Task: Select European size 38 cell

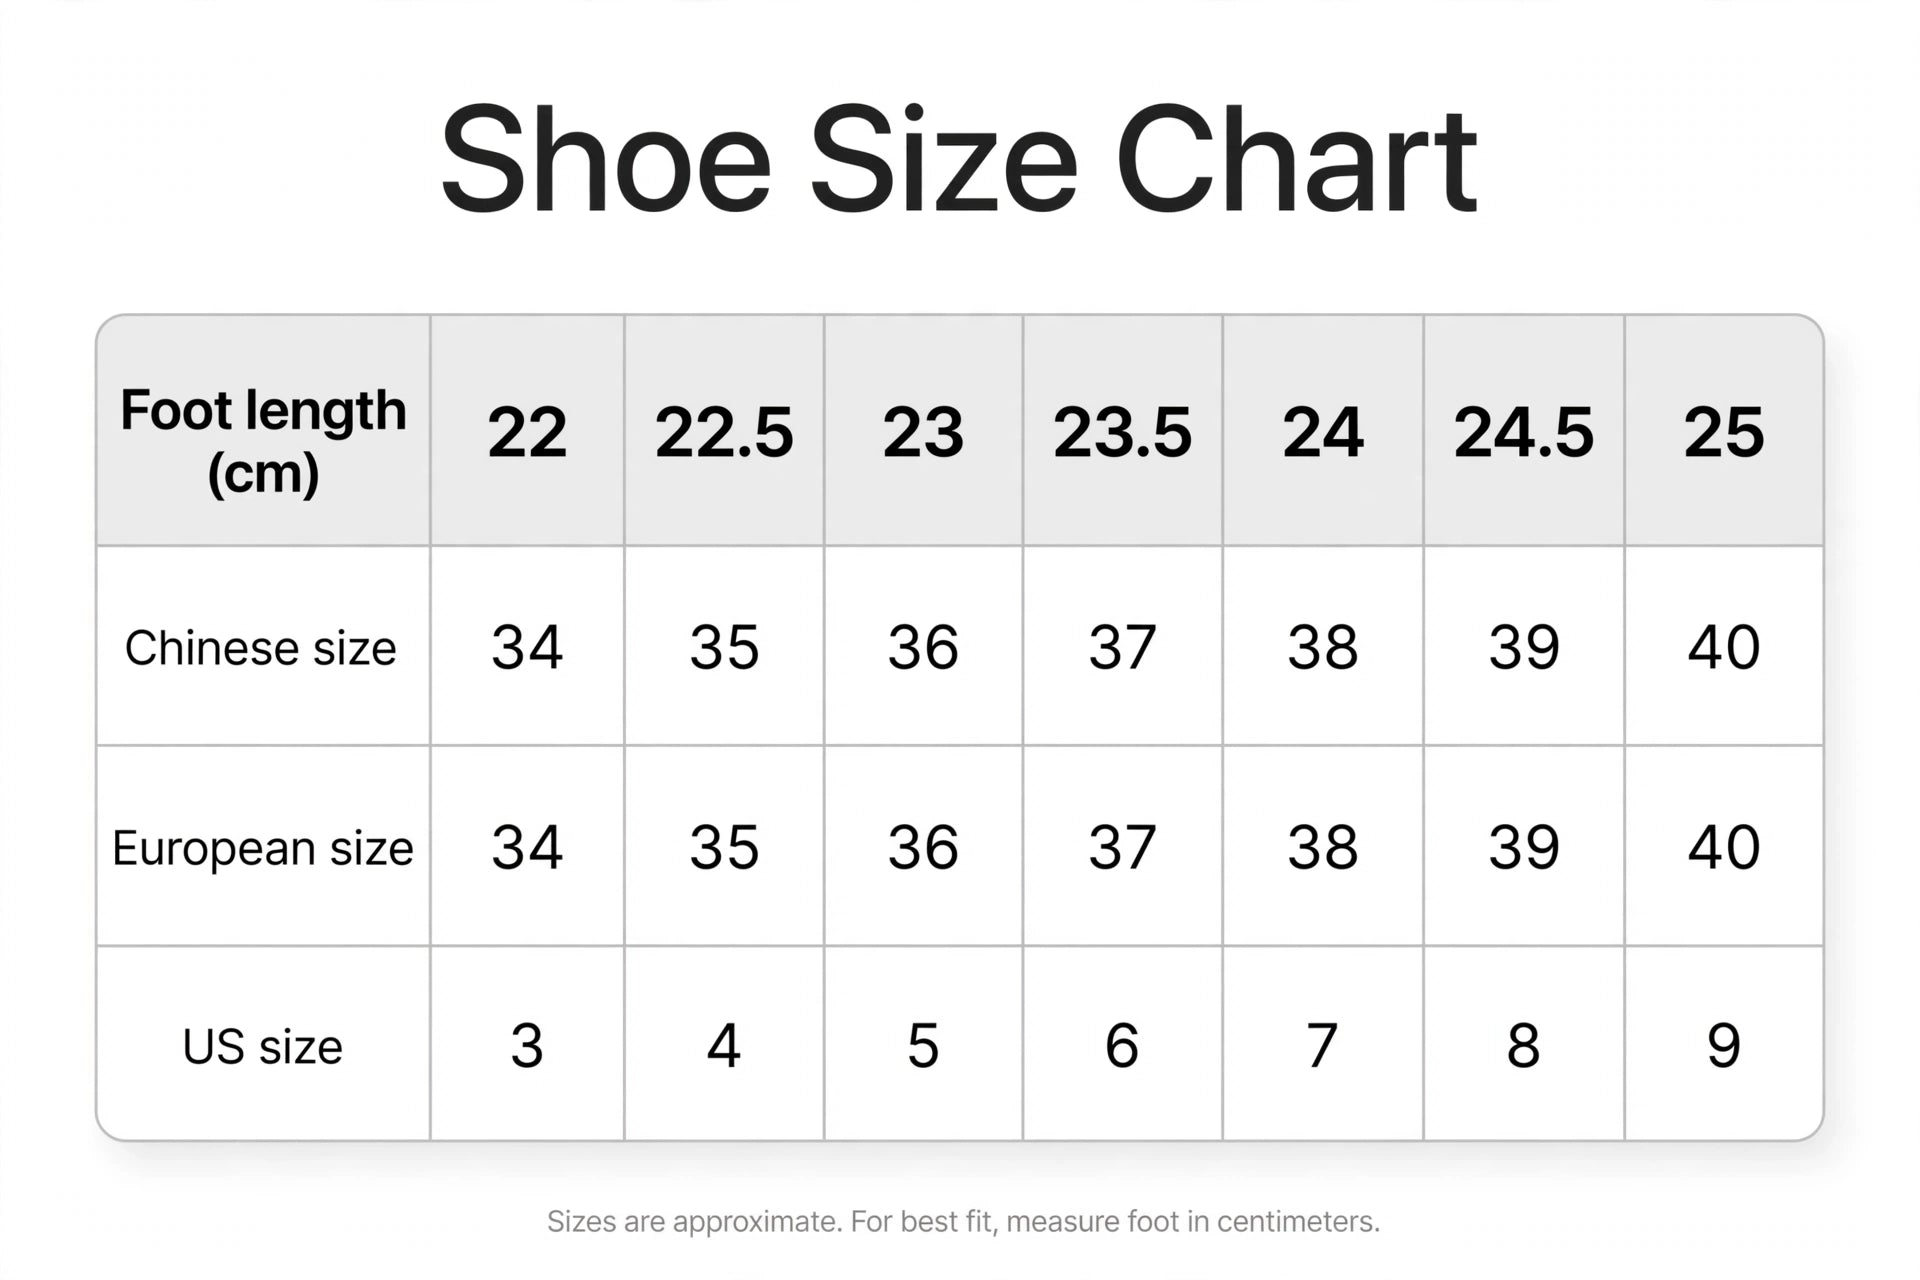Action: pyautogui.click(x=1322, y=846)
